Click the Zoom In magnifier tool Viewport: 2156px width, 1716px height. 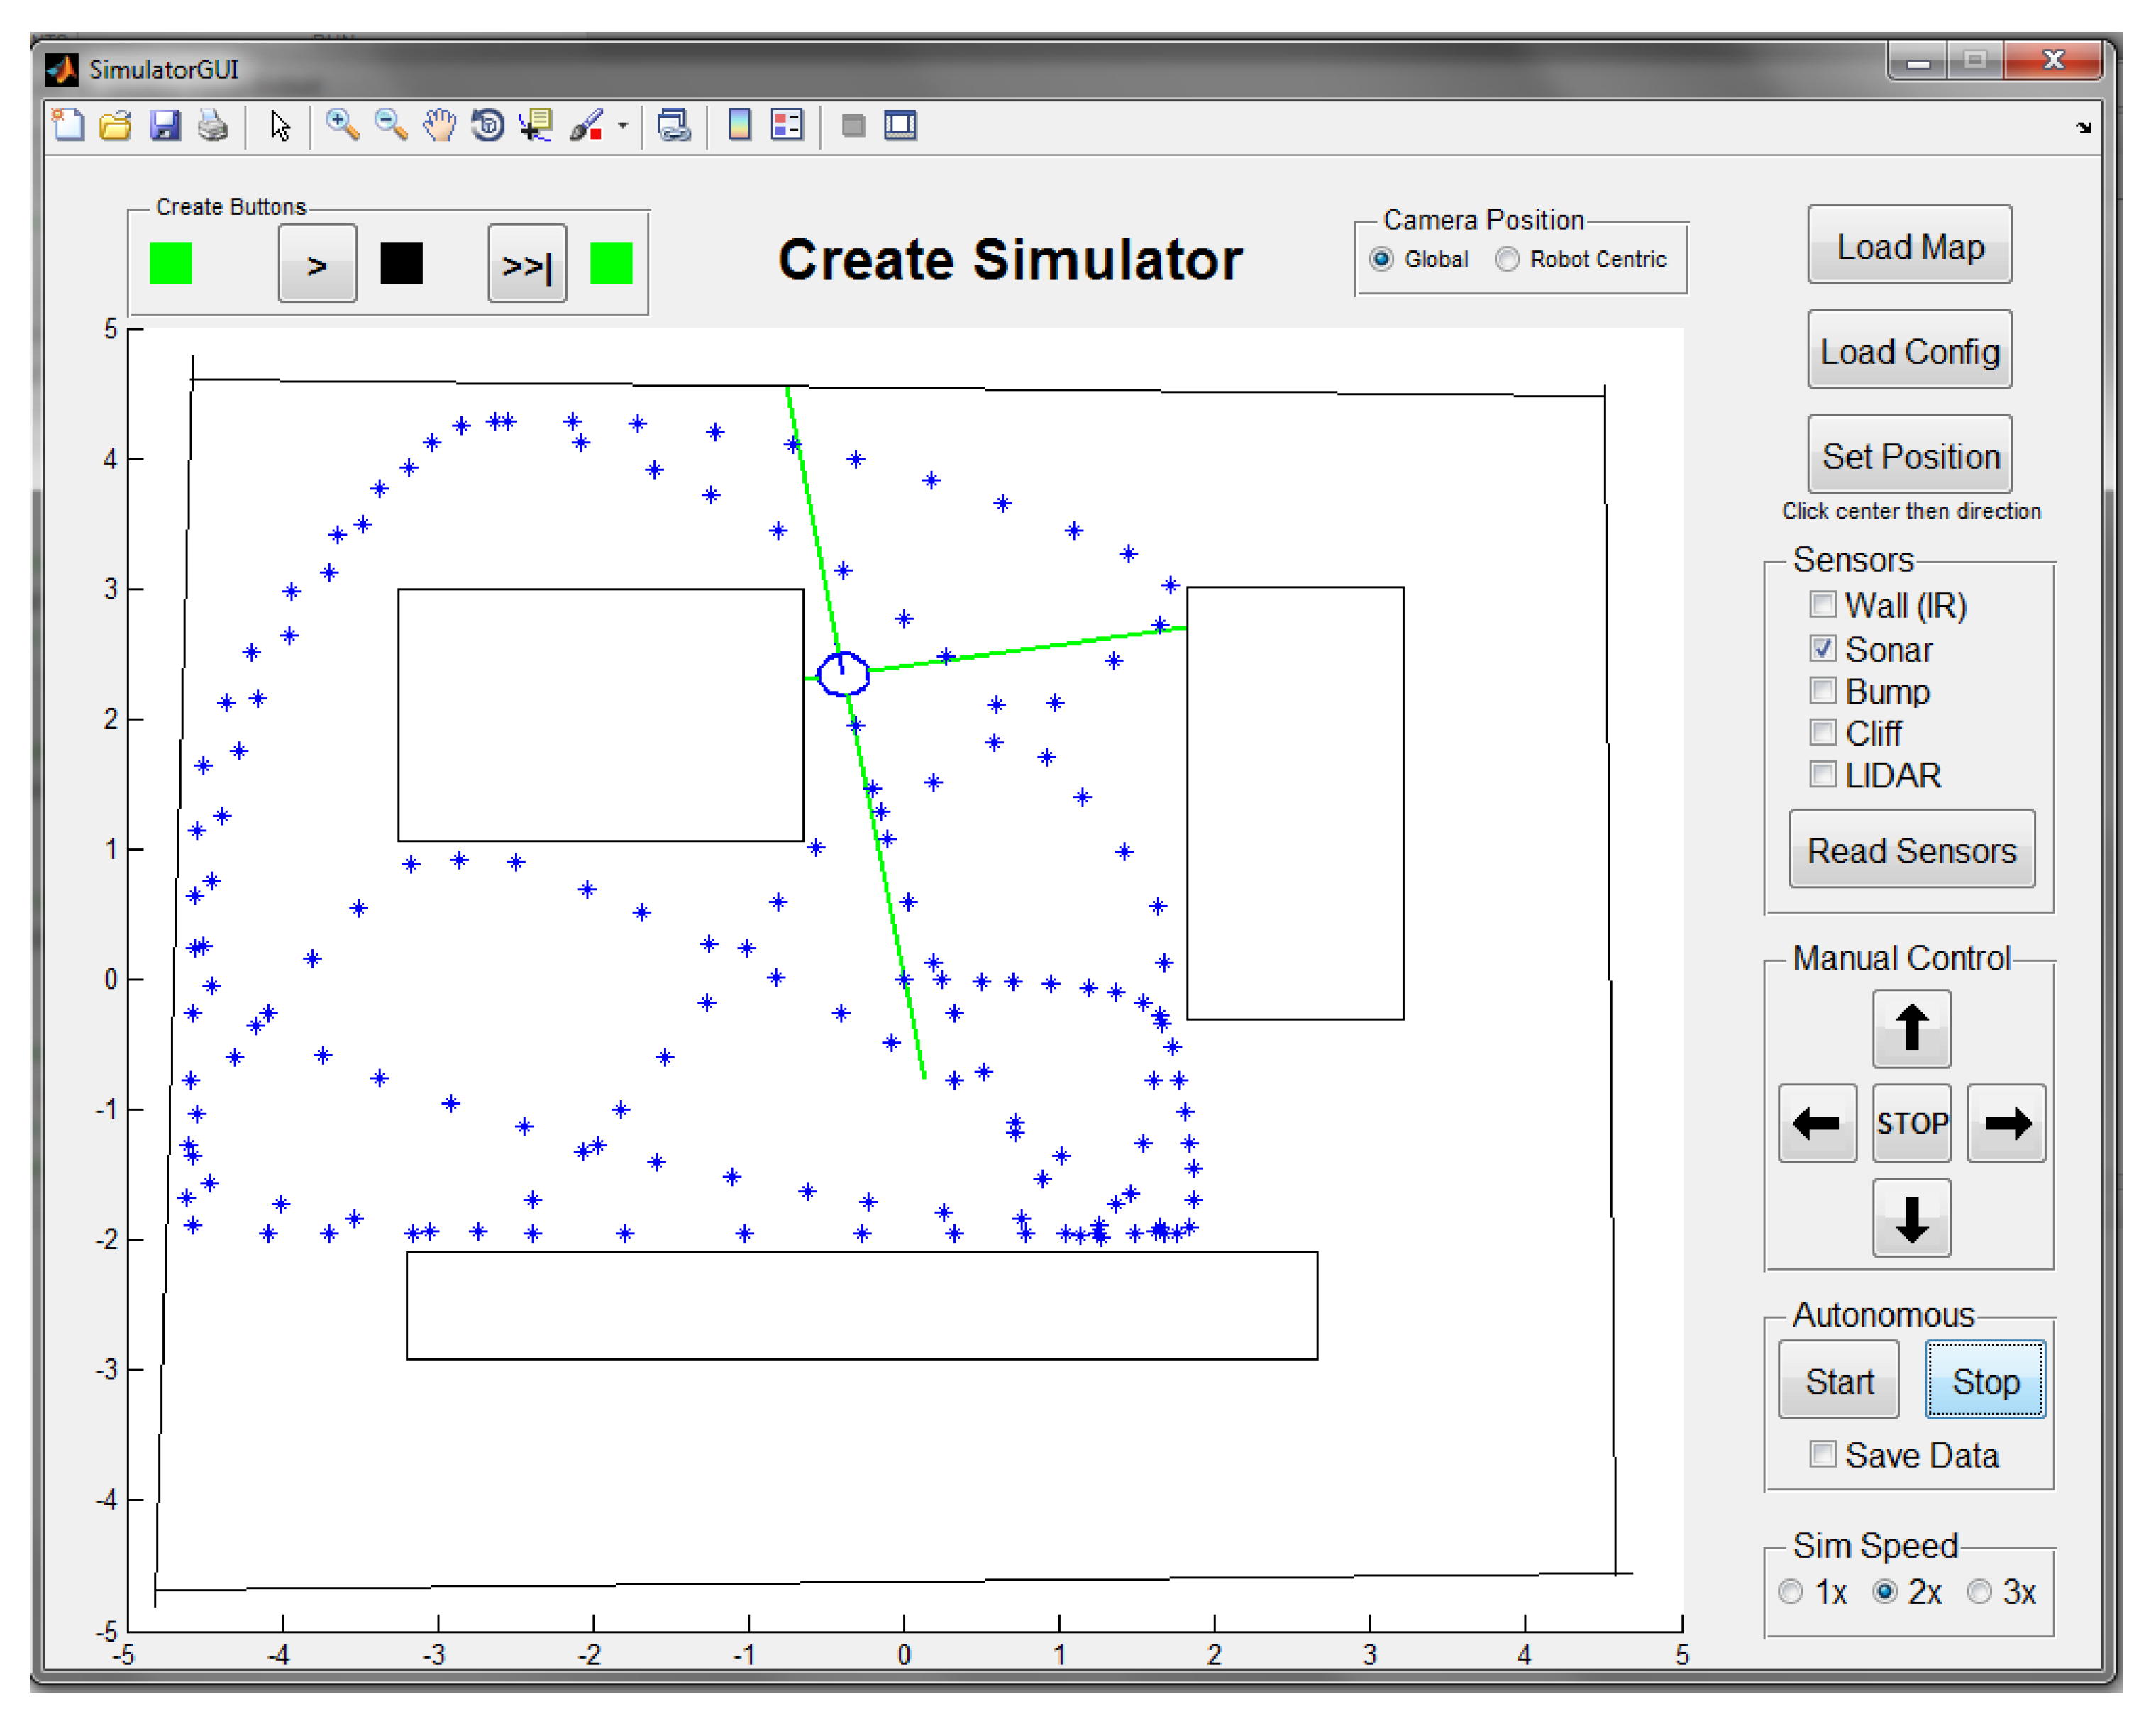pos(342,125)
